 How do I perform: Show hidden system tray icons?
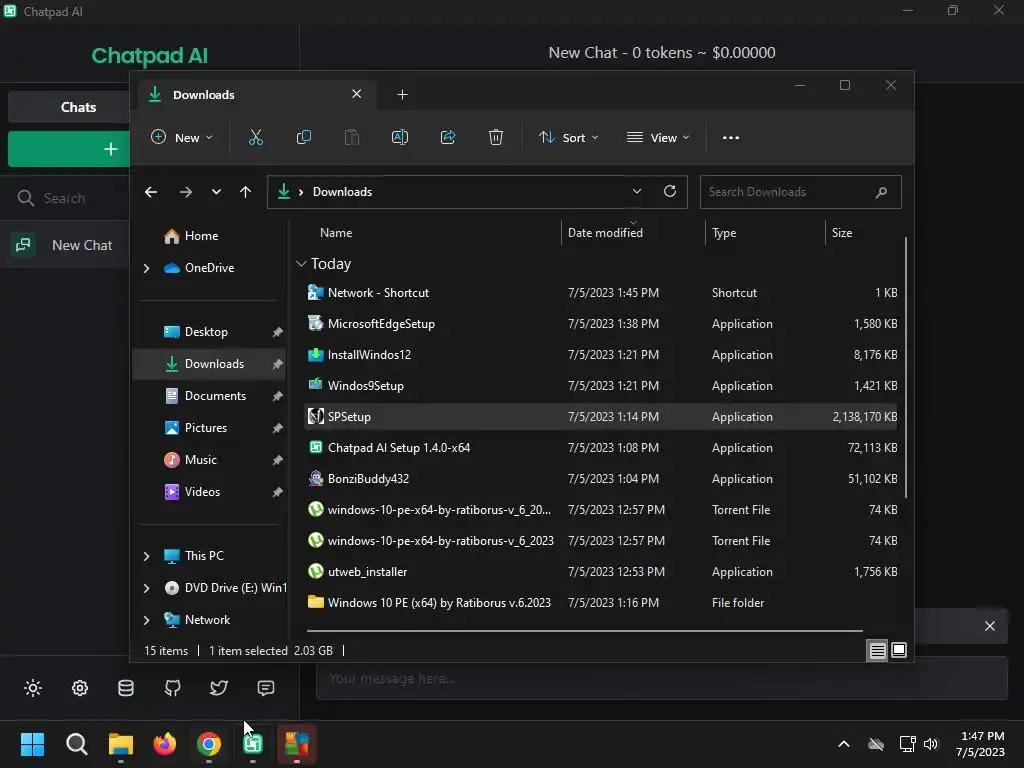point(844,744)
